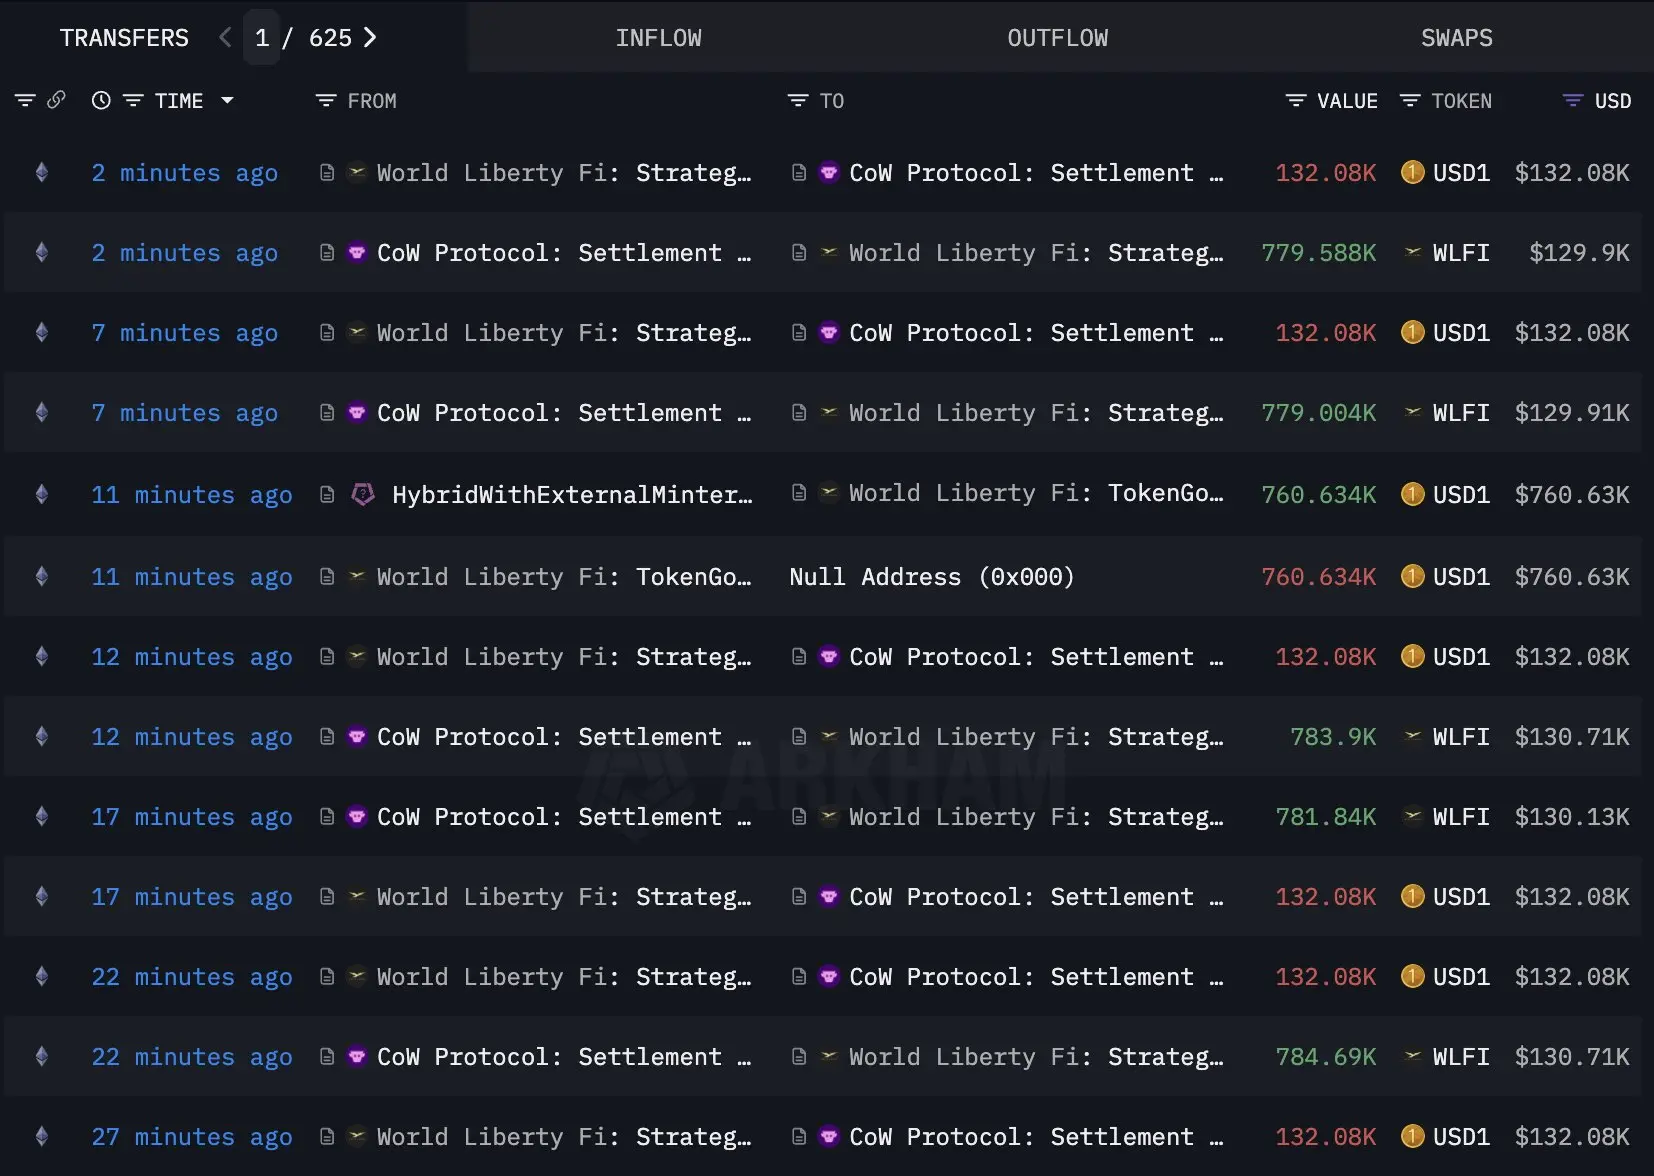
Task: Click the 779.004K value cell
Action: pyautogui.click(x=1319, y=413)
